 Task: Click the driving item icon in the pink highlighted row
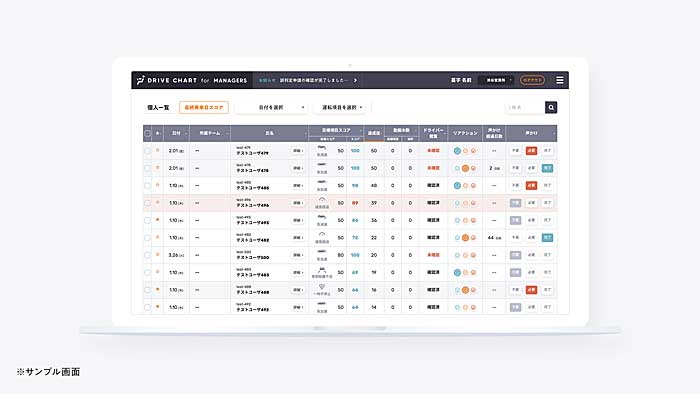pos(322,200)
